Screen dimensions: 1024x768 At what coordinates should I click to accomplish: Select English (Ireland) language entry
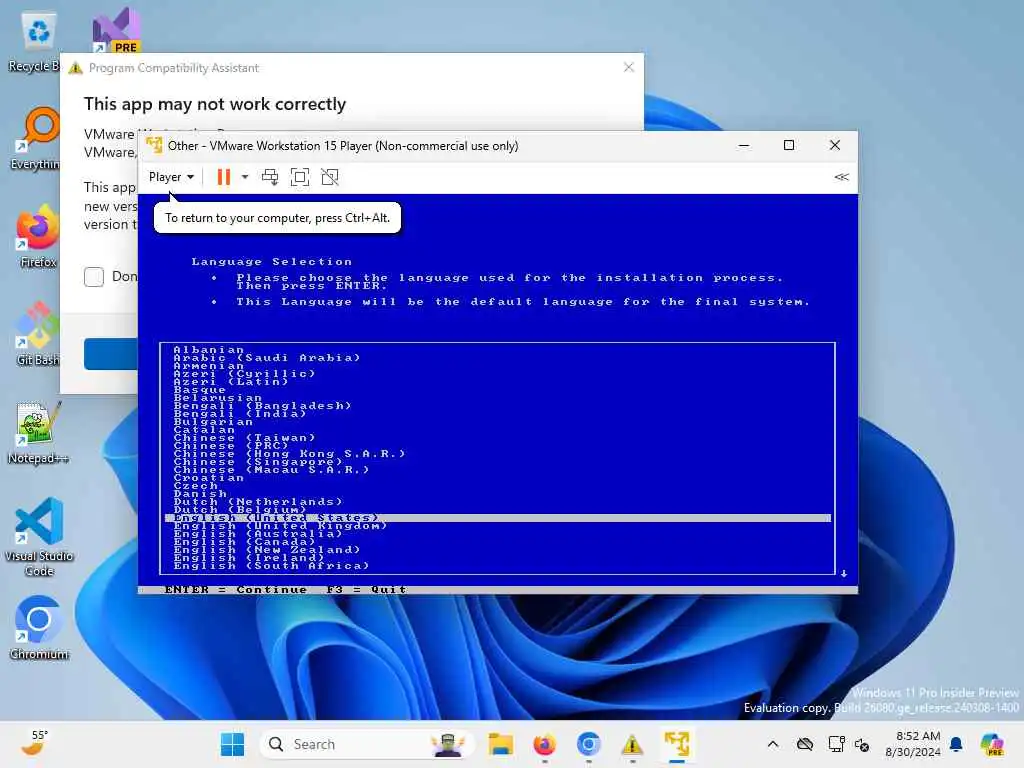pyautogui.click(x=249, y=558)
